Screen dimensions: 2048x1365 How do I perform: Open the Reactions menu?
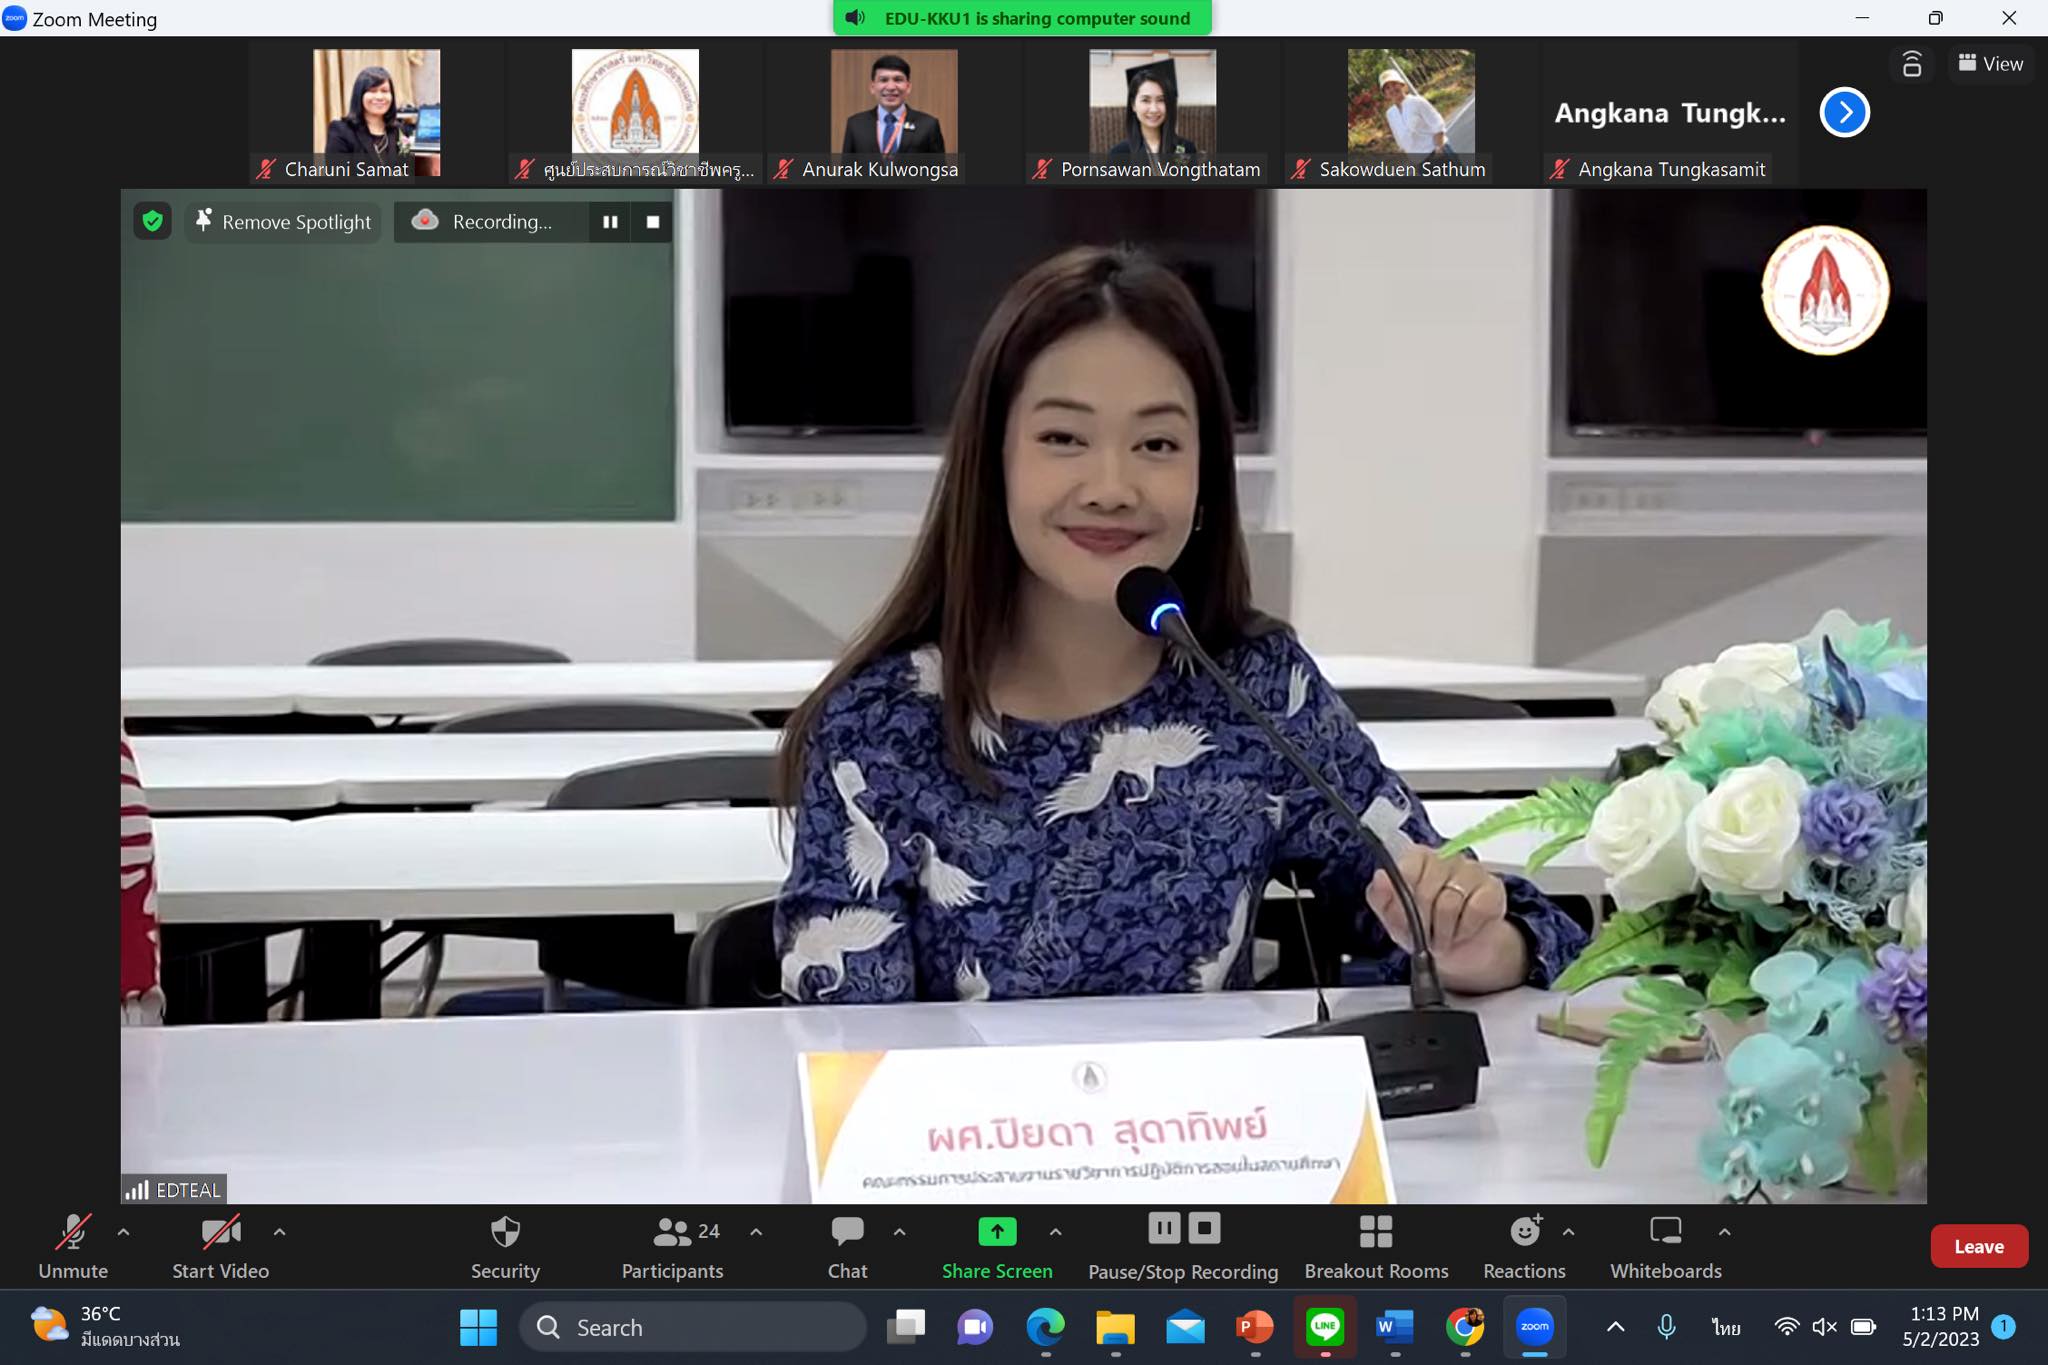point(1524,1245)
